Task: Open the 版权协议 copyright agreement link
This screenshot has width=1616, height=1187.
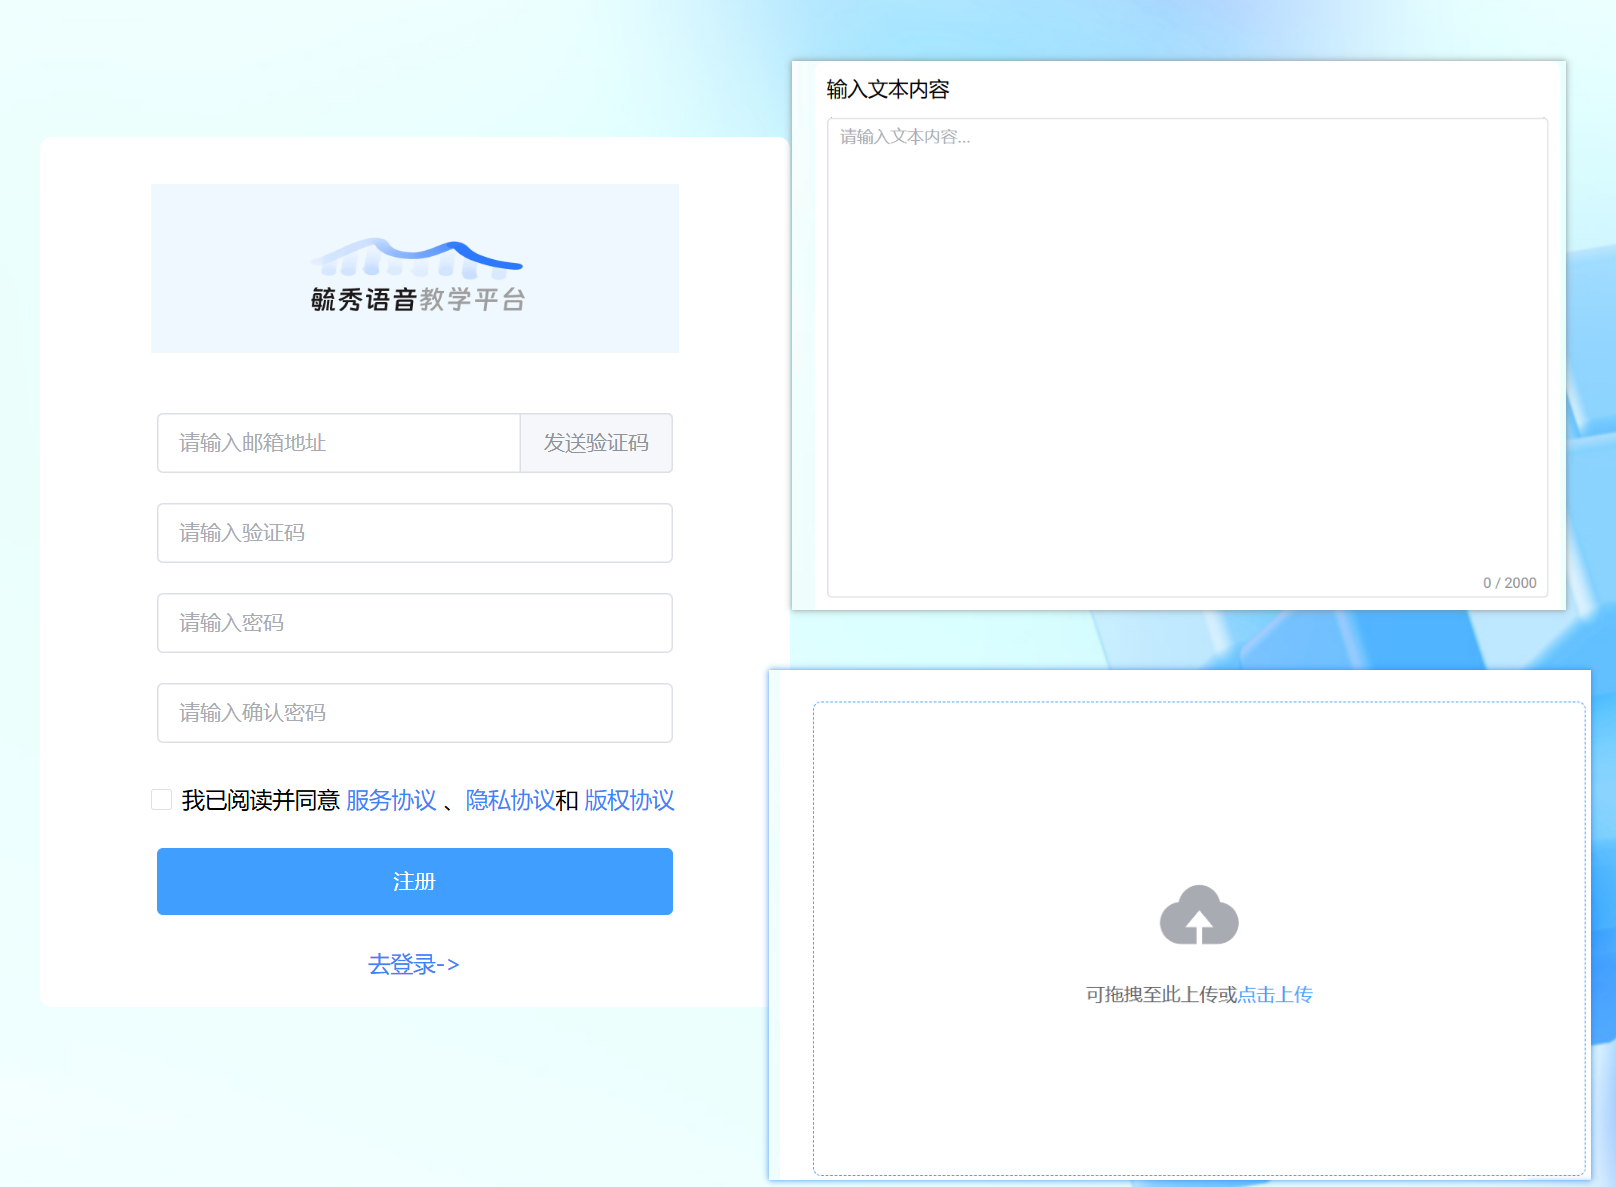Action: 629,801
